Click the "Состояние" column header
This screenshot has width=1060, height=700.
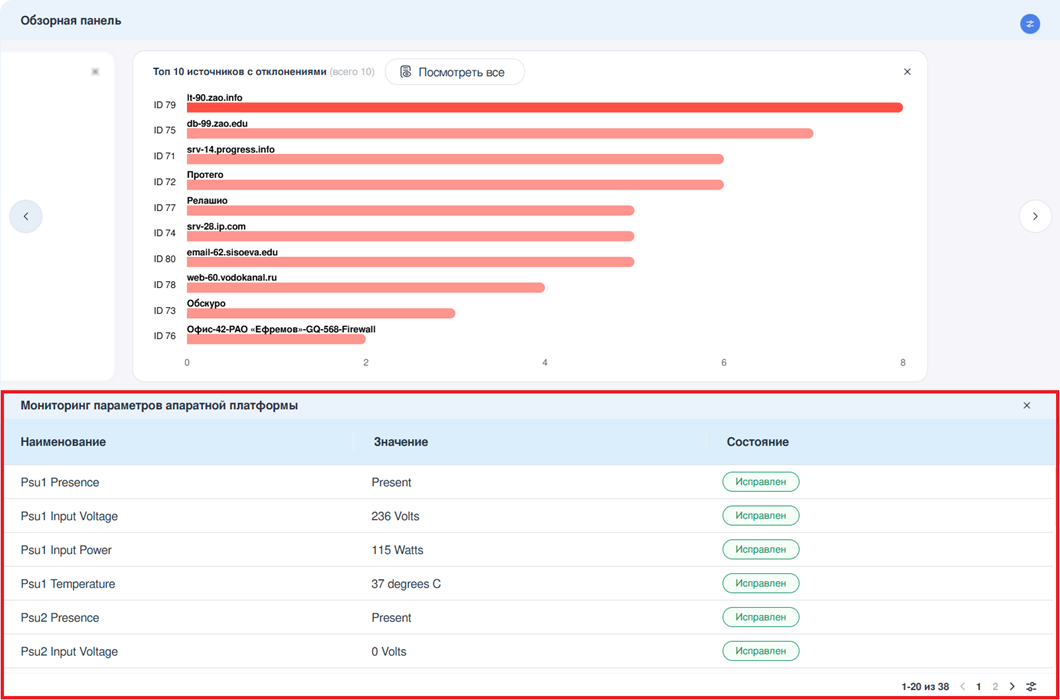[757, 442]
